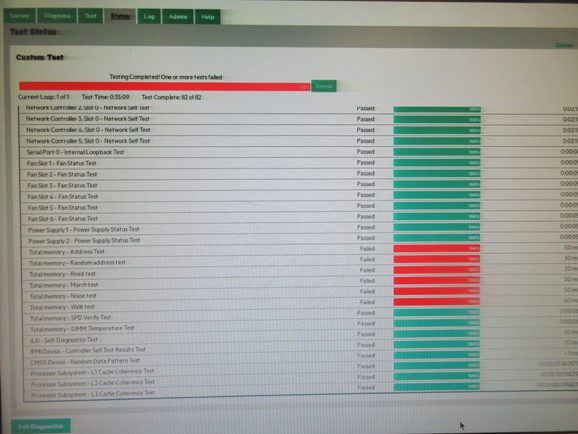Select 'Total memory - Read test' row
Screen dimensions: 578x434
(299, 272)
